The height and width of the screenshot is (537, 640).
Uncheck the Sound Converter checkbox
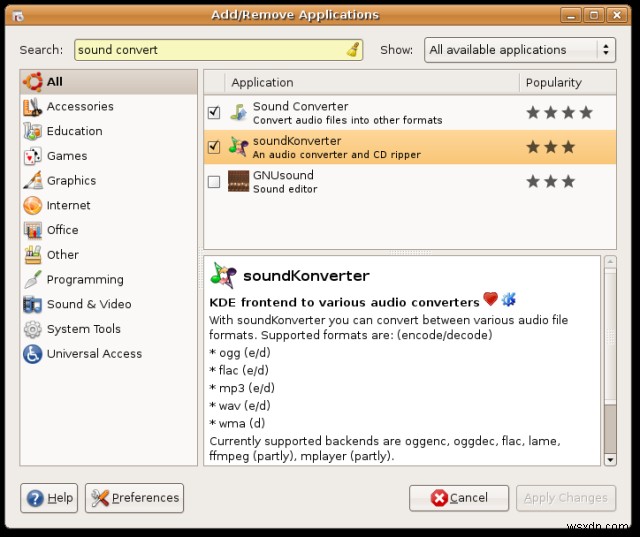click(x=214, y=113)
